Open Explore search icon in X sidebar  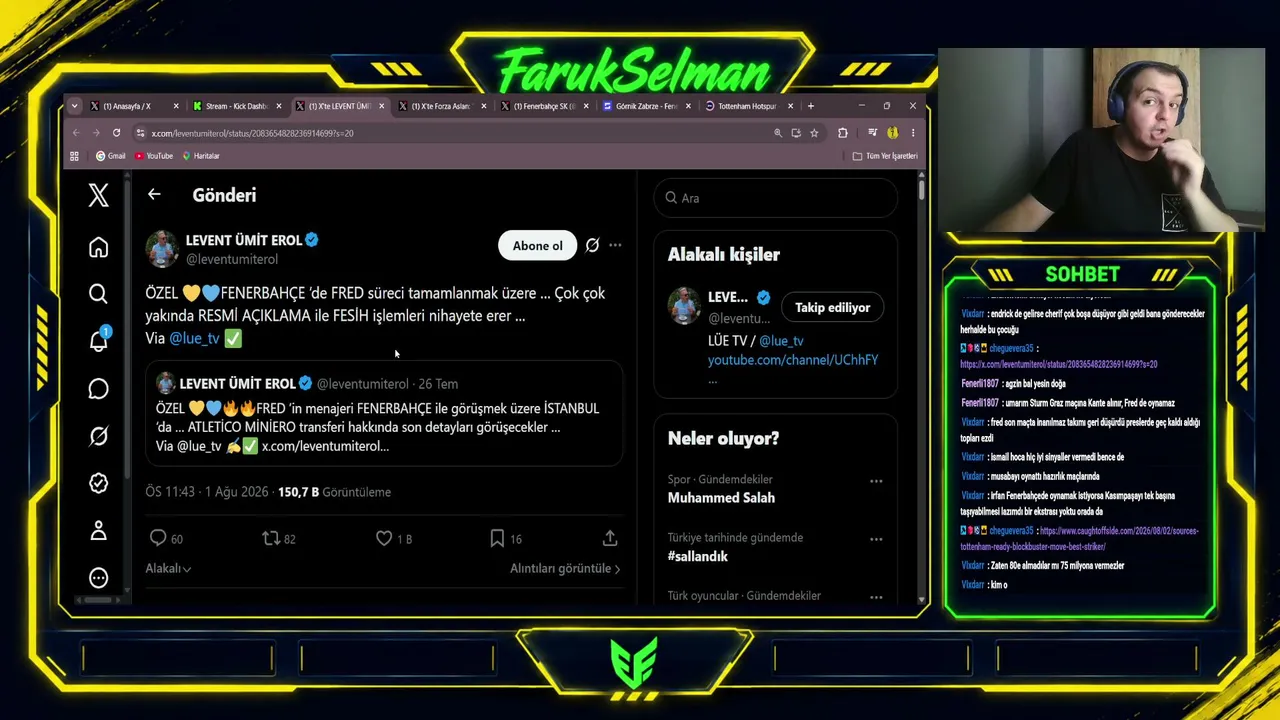click(x=98, y=294)
